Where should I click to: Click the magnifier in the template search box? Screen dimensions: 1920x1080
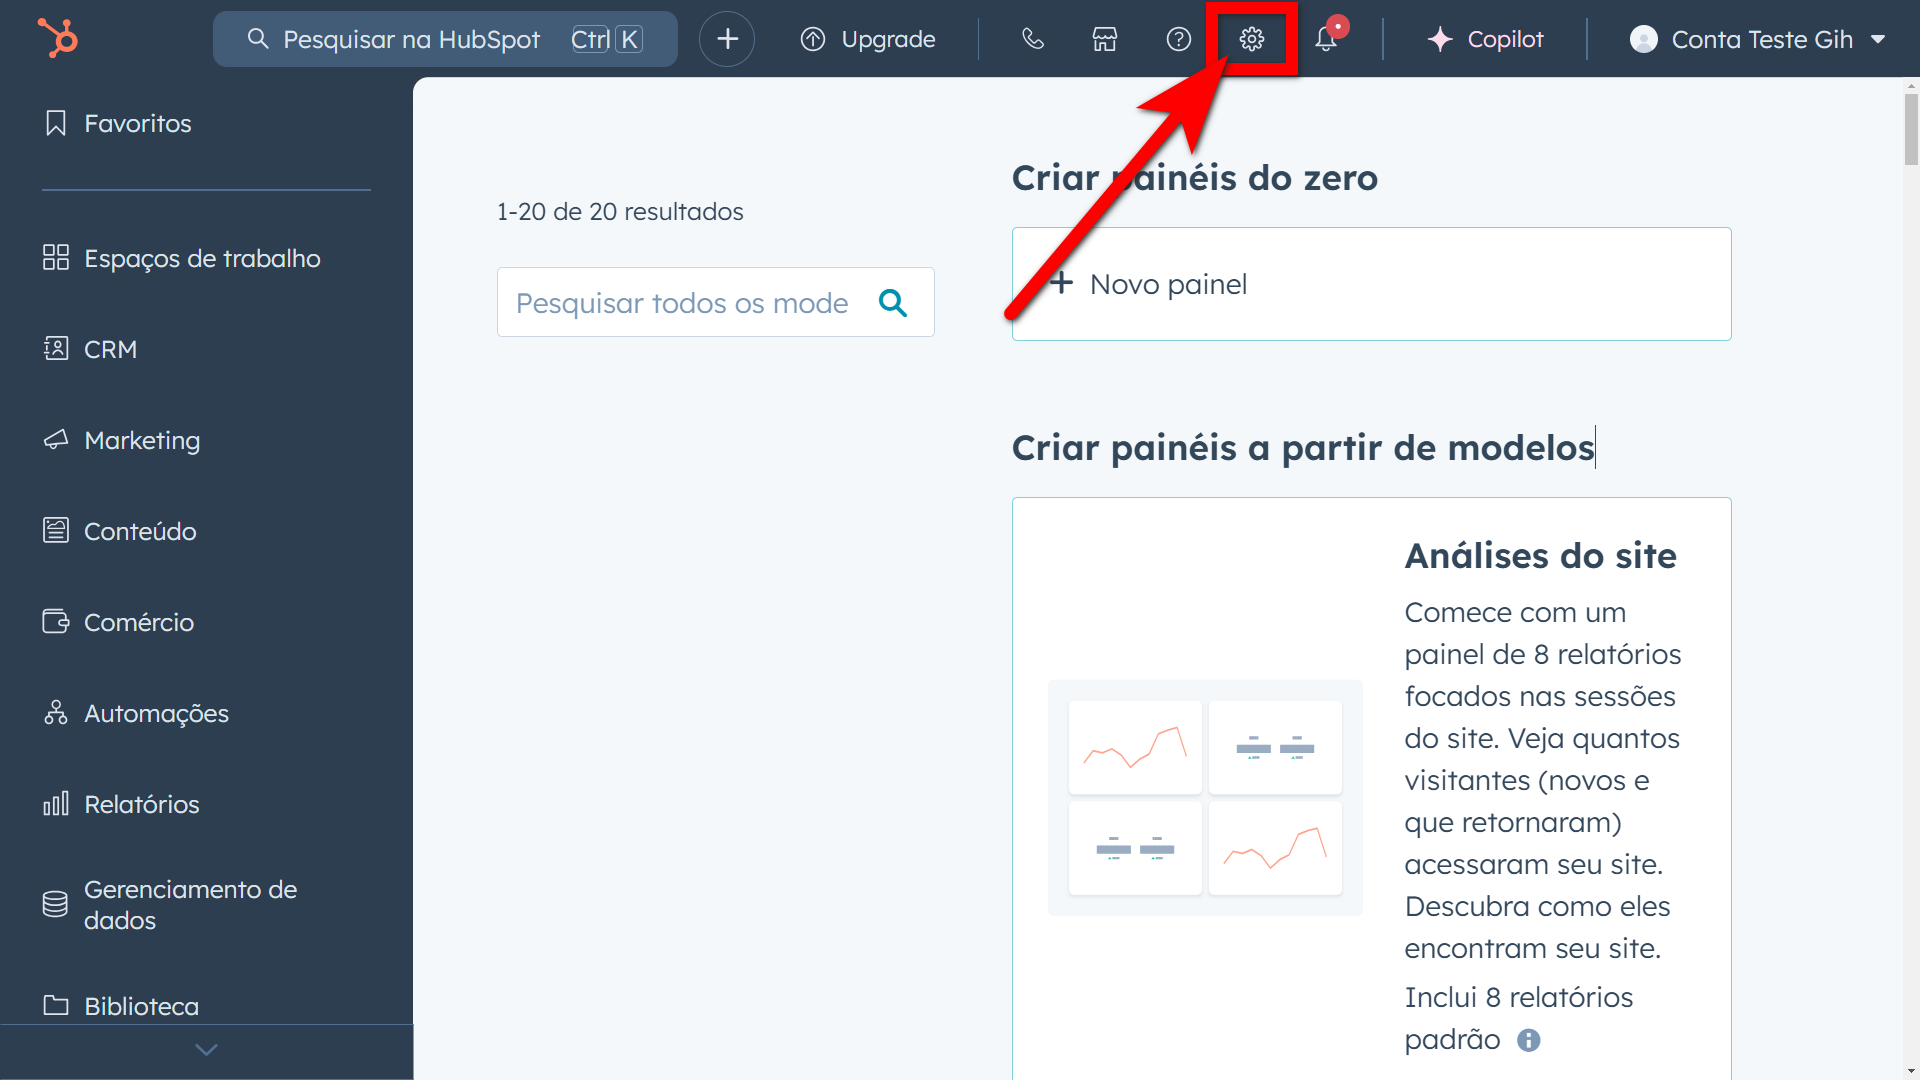[x=892, y=302]
